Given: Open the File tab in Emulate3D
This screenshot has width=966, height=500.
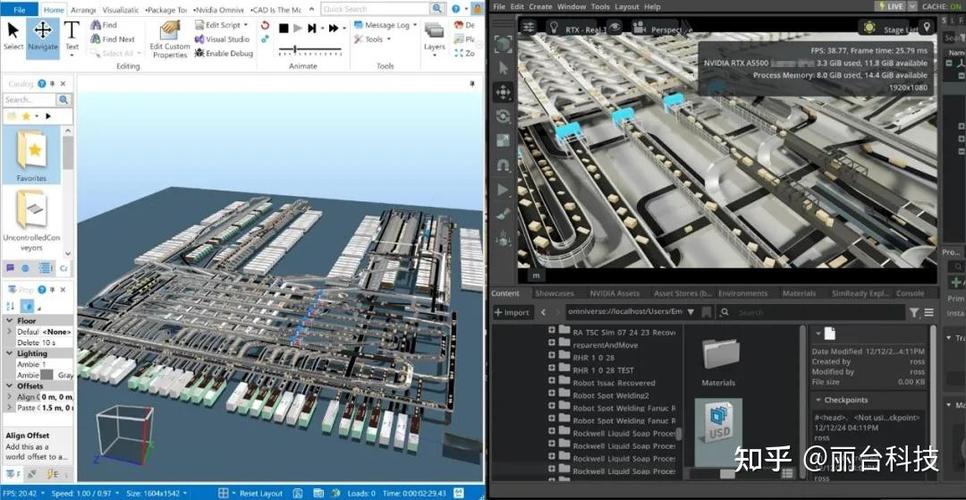Looking at the screenshot, I should coord(20,10).
